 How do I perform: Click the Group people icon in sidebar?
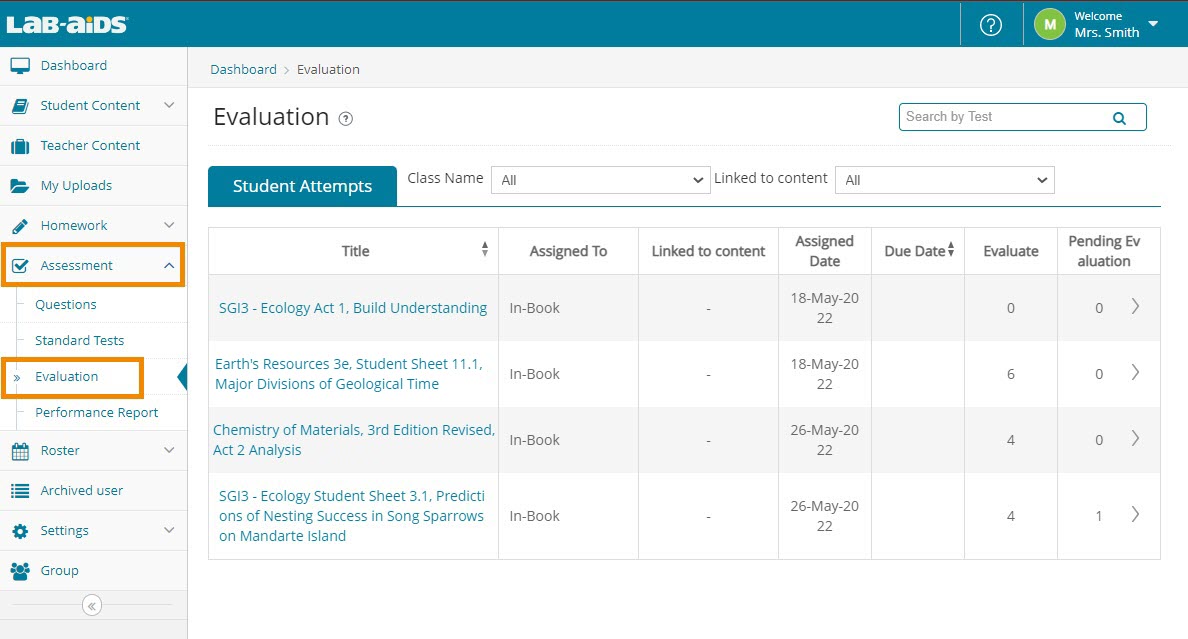(20, 571)
